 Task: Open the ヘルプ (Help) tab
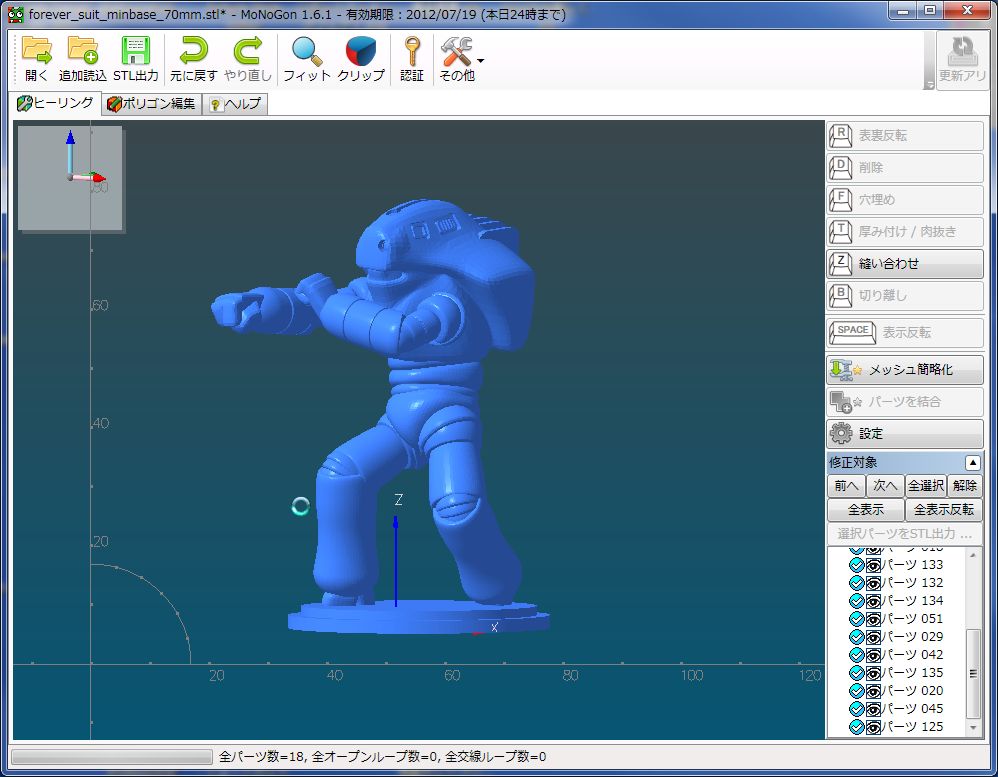[235, 104]
